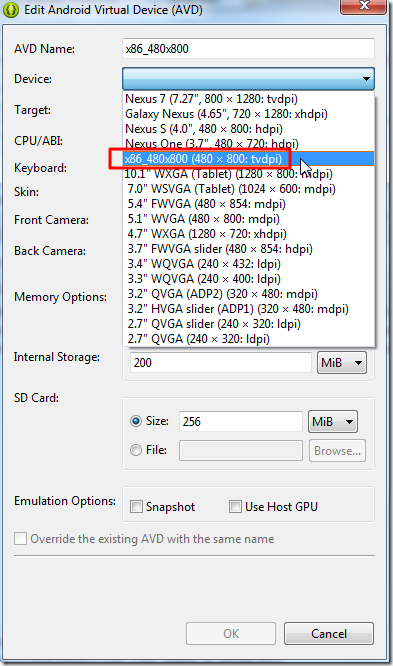Click the Cancel button
393x666 pixels.
click(x=329, y=634)
